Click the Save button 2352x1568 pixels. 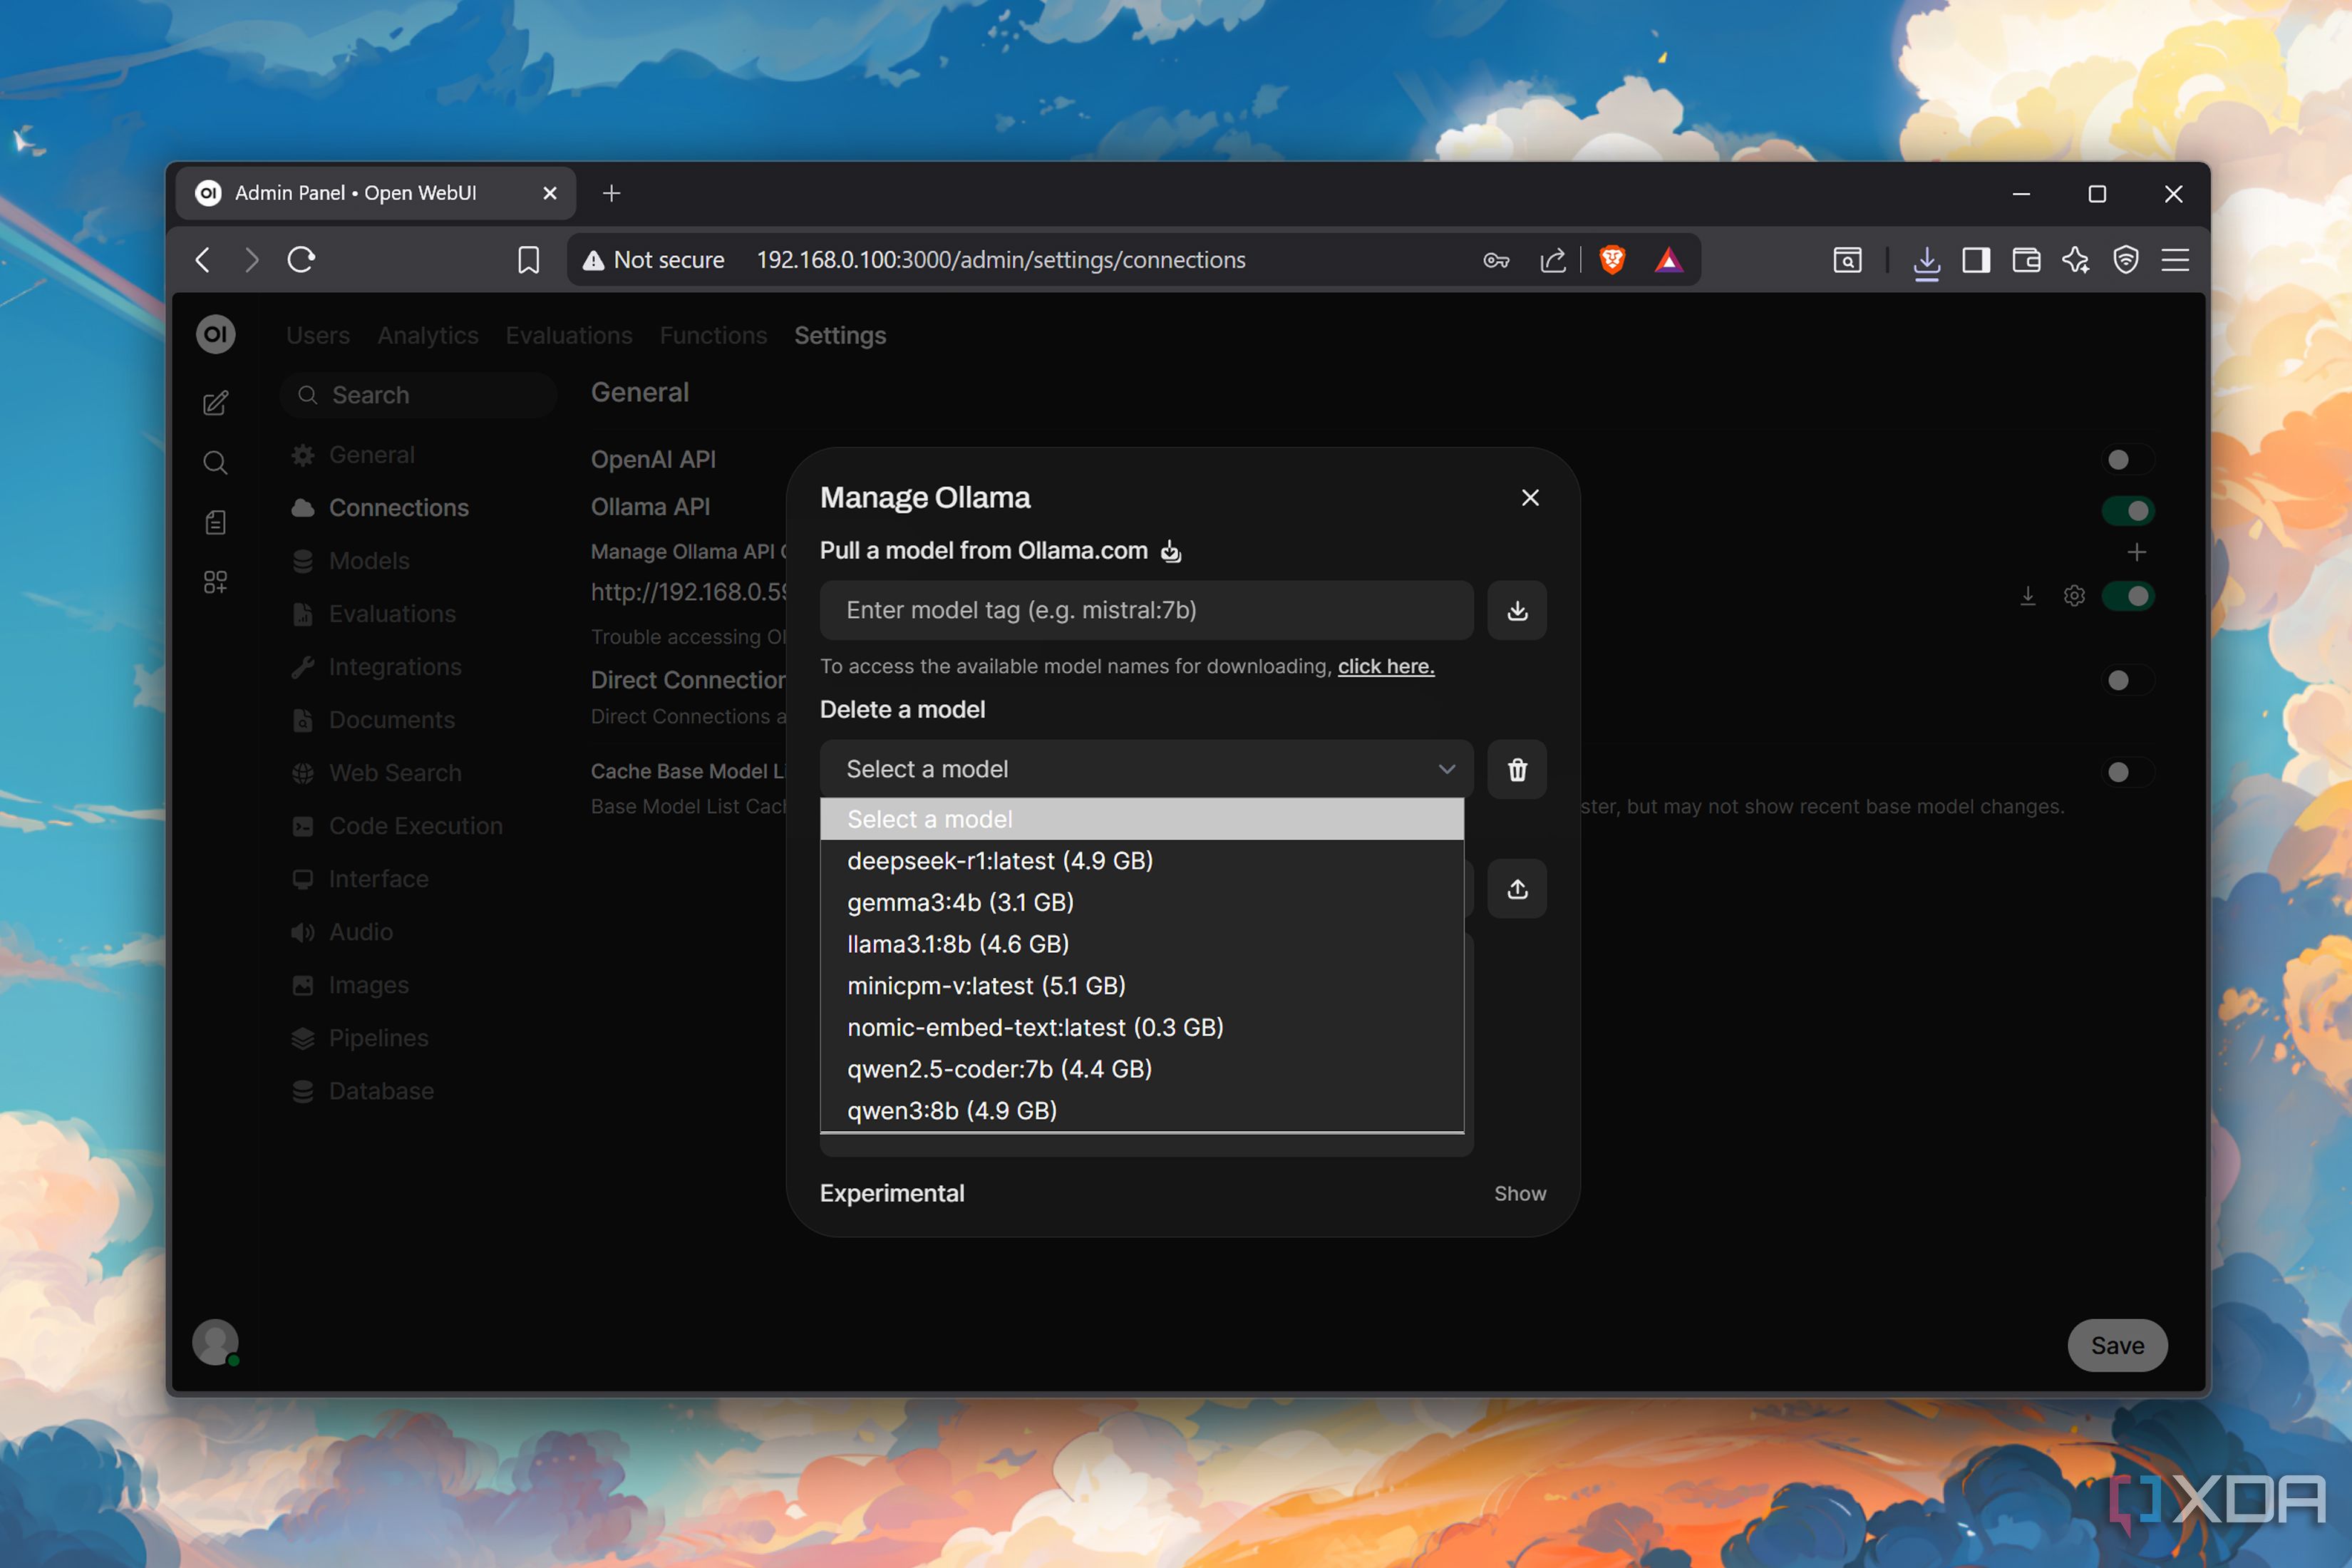pos(2117,1345)
